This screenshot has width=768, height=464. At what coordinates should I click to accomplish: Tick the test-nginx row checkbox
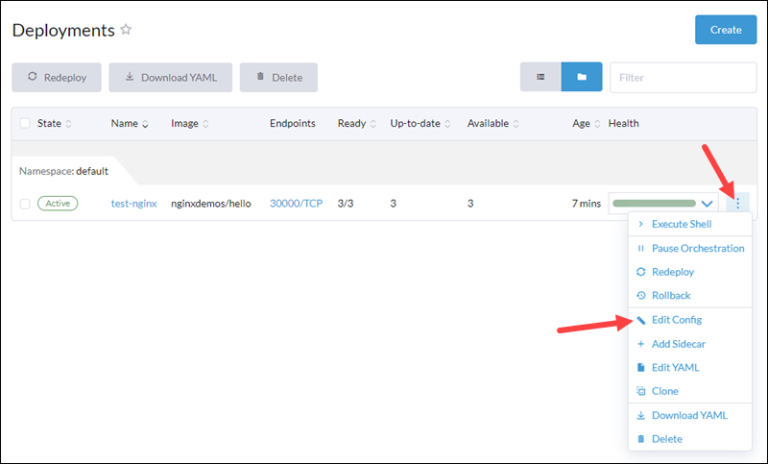point(25,203)
